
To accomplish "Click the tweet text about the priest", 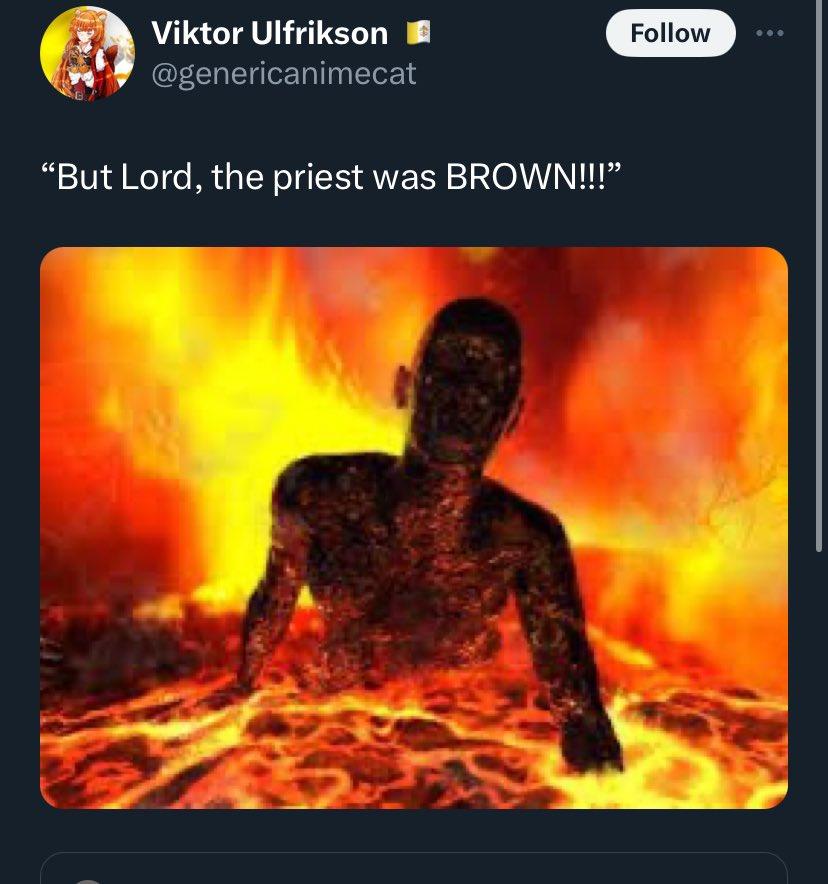I will pyautogui.click(x=339, y=177).
